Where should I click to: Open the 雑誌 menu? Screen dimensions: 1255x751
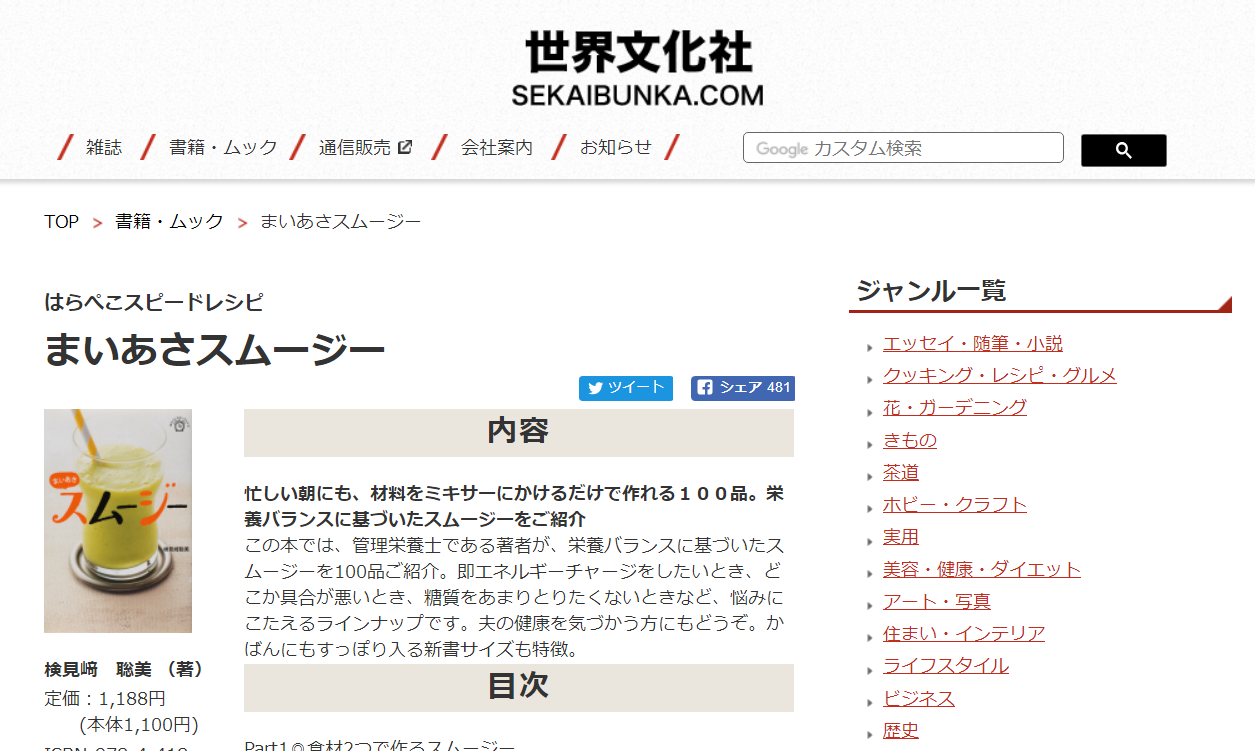[x=104, y=147]
